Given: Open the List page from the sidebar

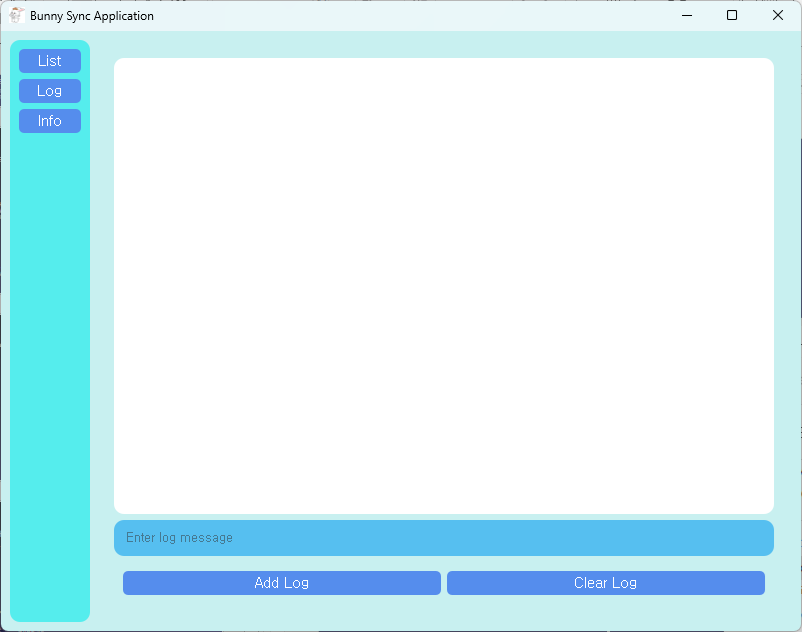Looking at the screenshot, I should [x=50, y=61].
